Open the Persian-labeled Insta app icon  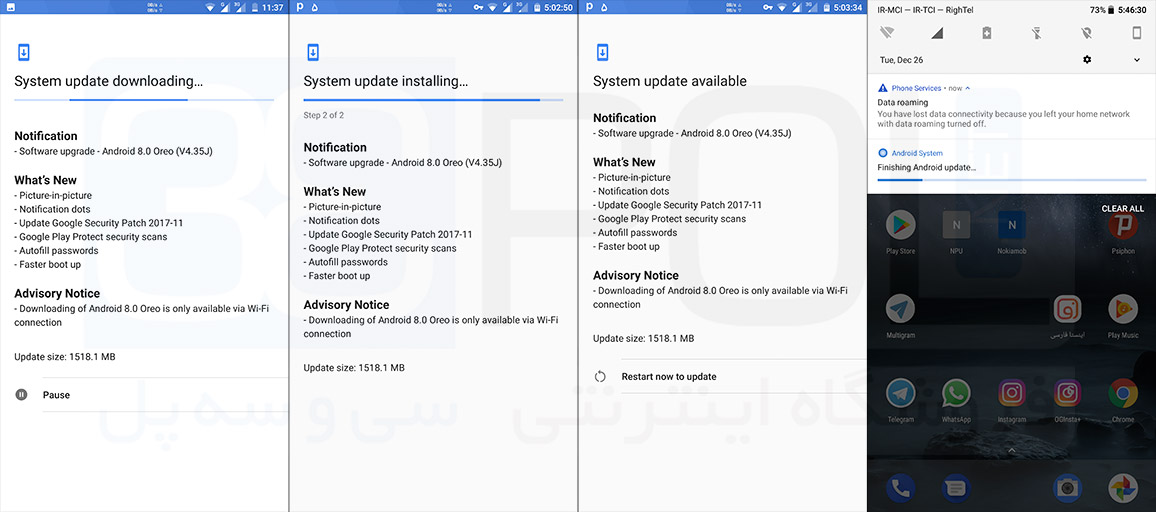[1068, 309]
